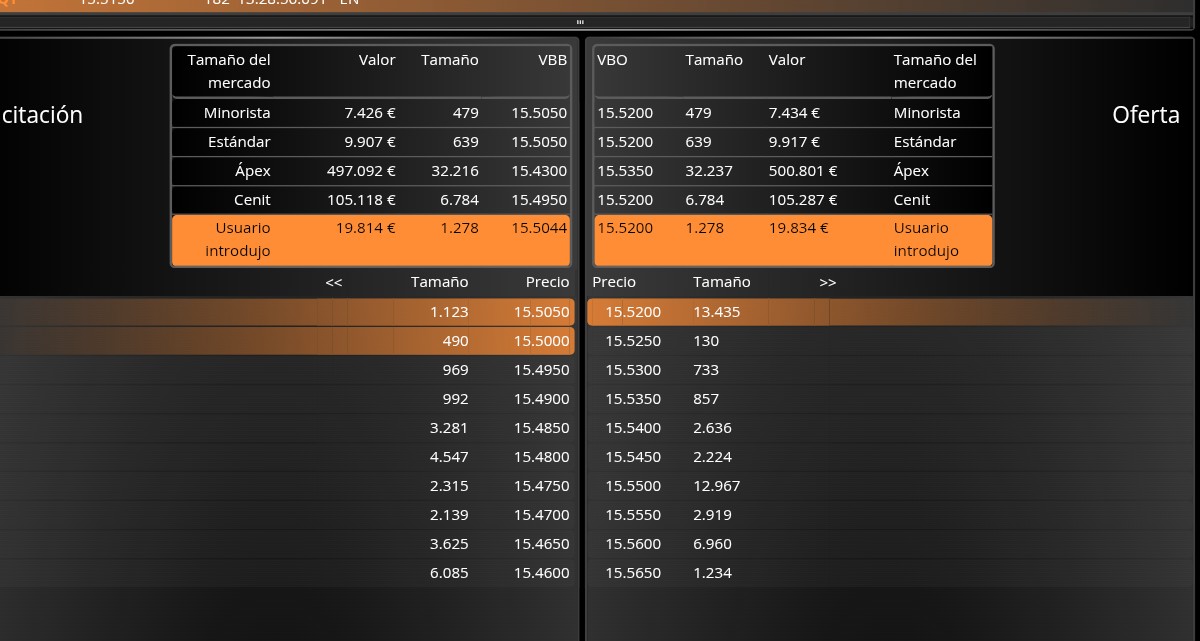Select the Minorista bid row

(x=371, y=113)
